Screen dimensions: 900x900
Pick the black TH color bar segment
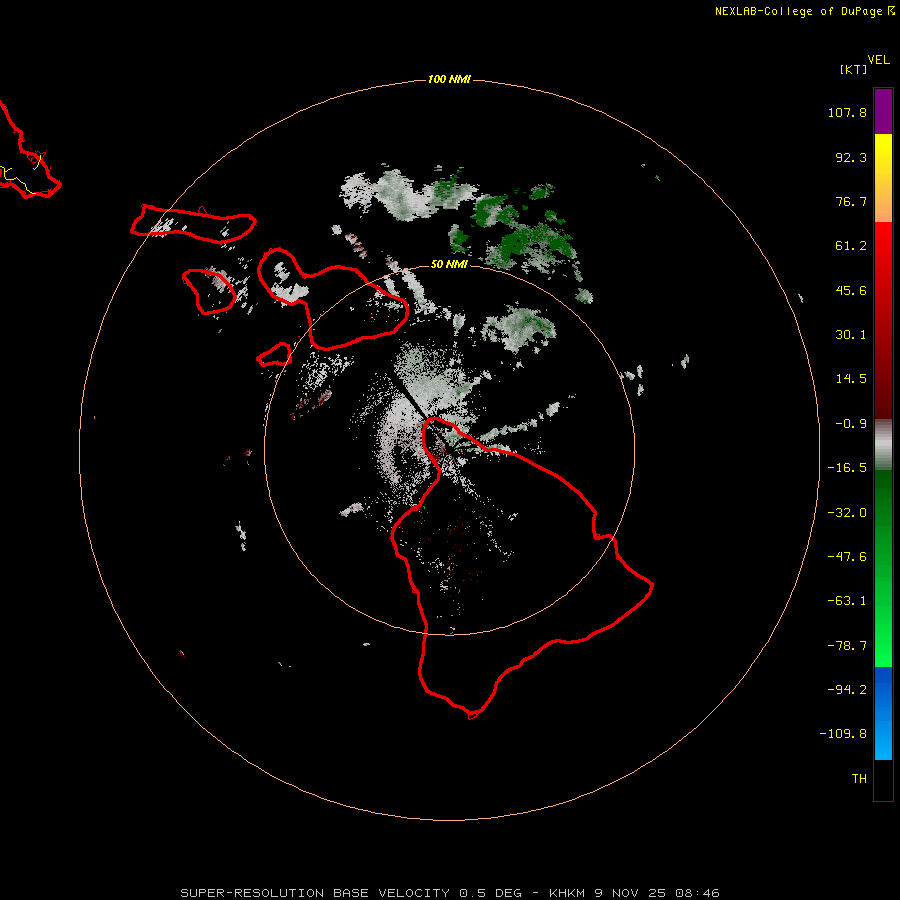point(883,779)
